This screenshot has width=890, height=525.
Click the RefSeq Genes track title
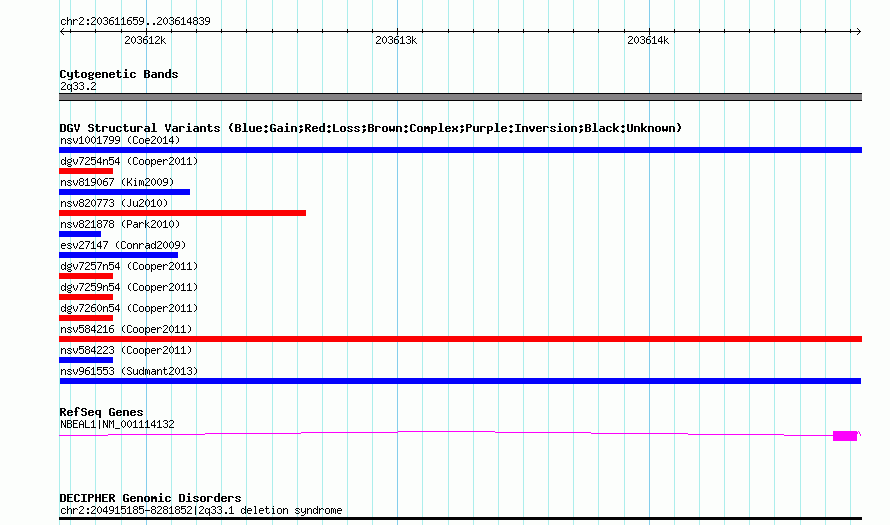pyautogui.click(x=101, y=412)
